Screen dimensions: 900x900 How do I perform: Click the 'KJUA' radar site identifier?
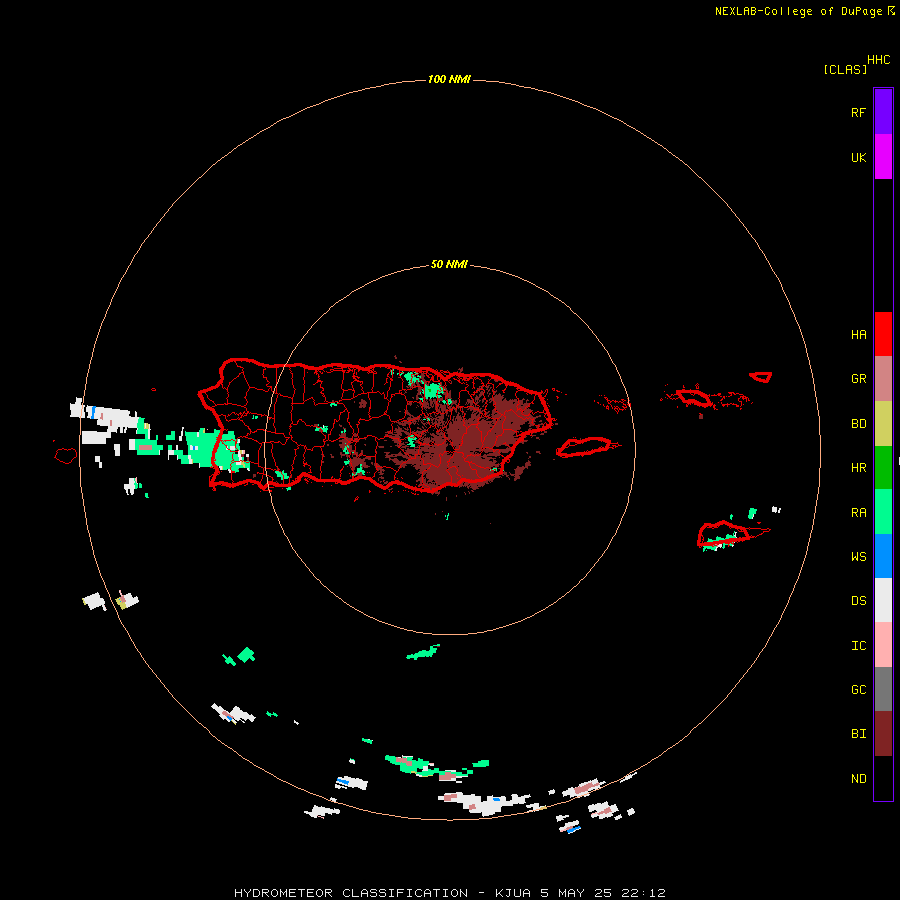[x=513, y=893]
